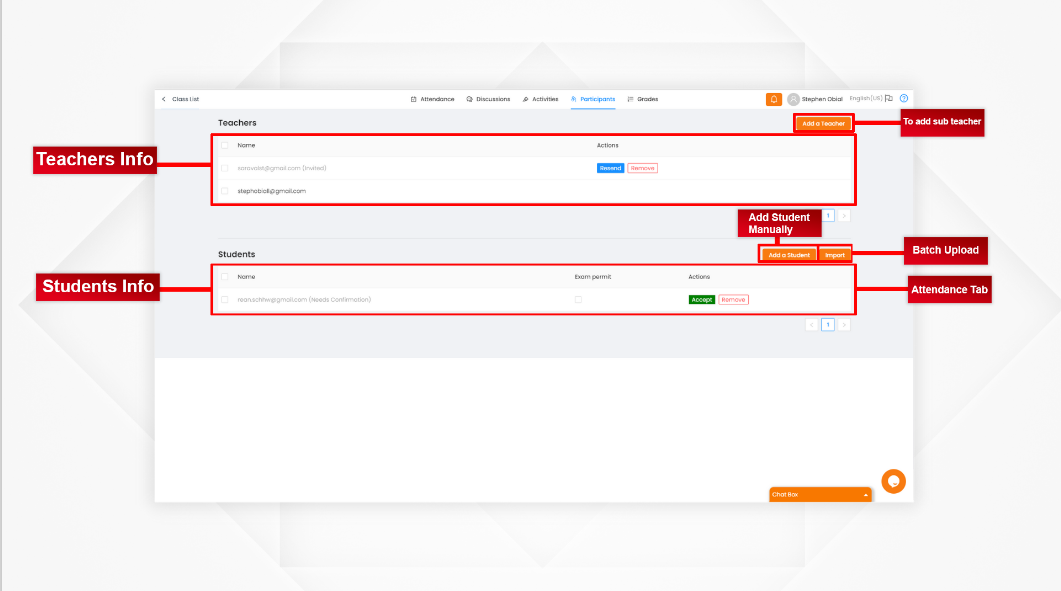Click next page arrow under Students

[x=843, y=324]
